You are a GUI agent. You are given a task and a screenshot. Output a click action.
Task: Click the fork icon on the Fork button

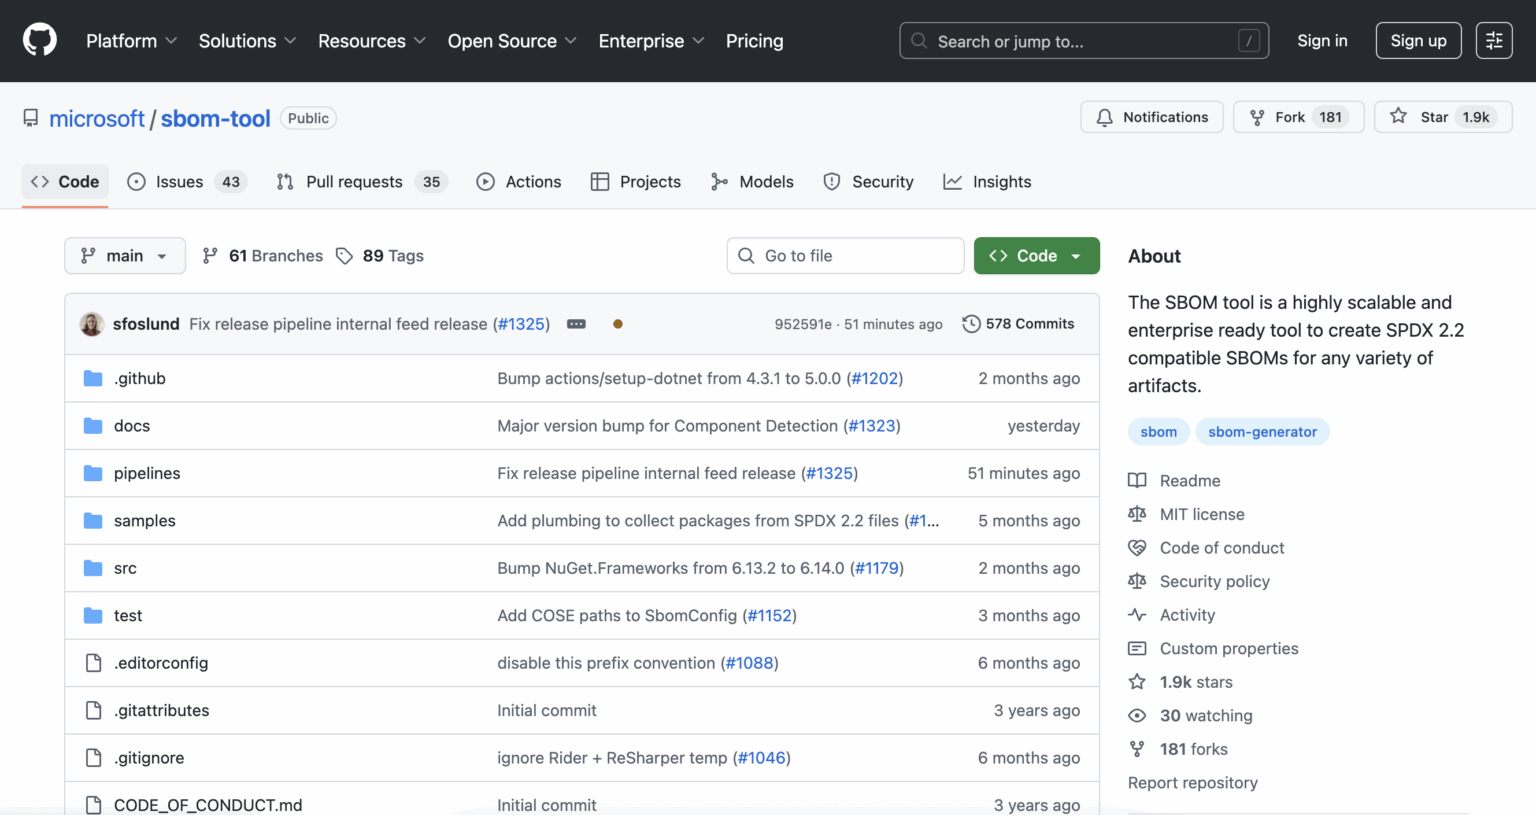click(x=1255, y=117)
